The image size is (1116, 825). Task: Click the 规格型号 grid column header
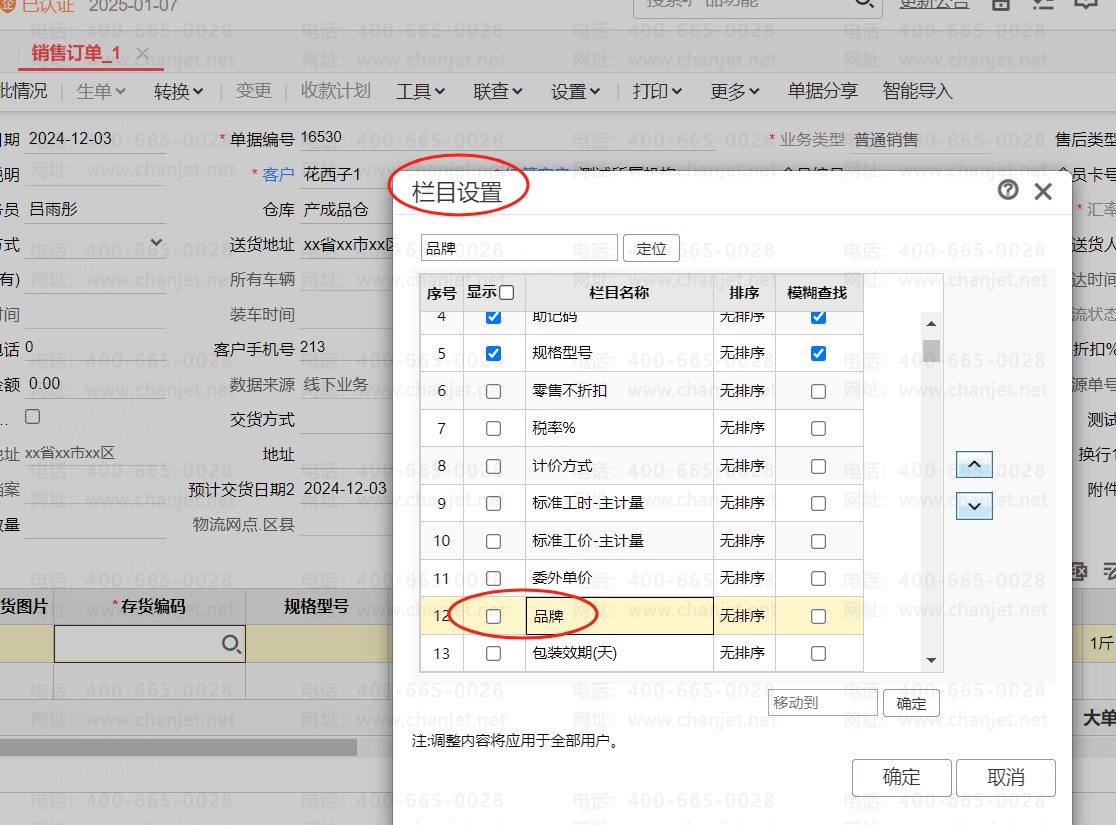click(x=317, y=606)
